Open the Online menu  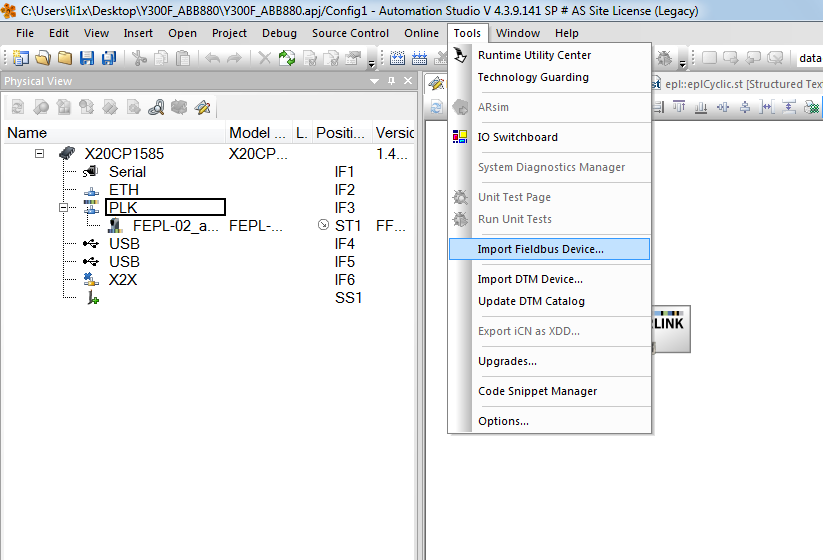(x=421, y=33)
